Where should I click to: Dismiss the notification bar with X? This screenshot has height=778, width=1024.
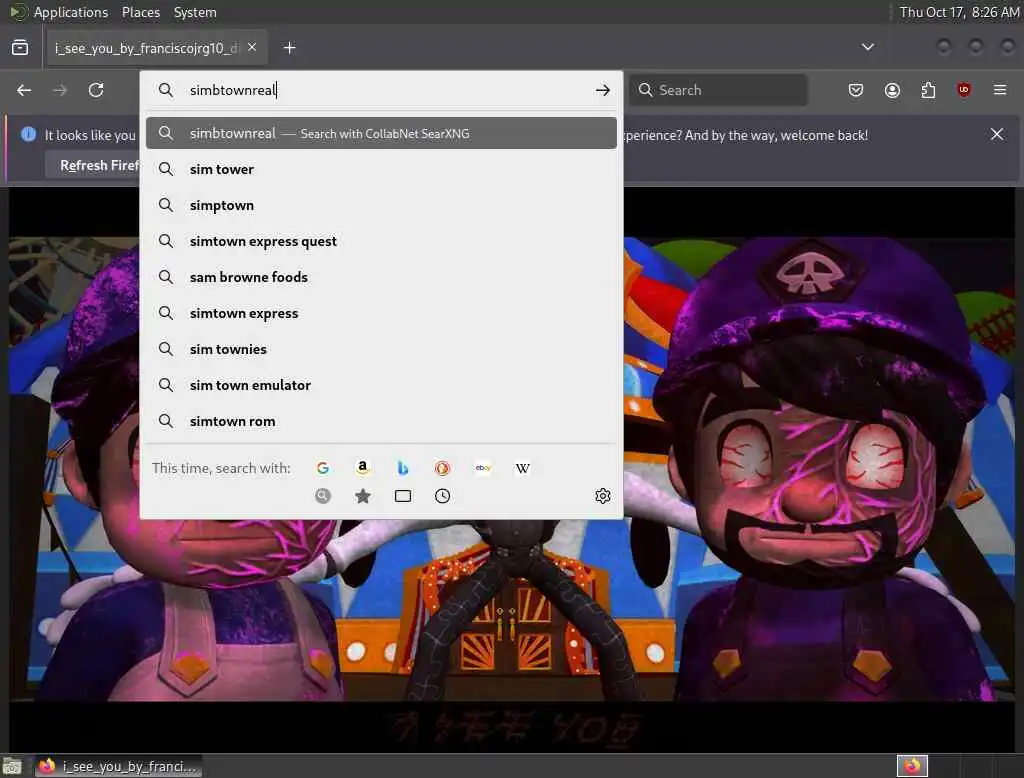997,135
